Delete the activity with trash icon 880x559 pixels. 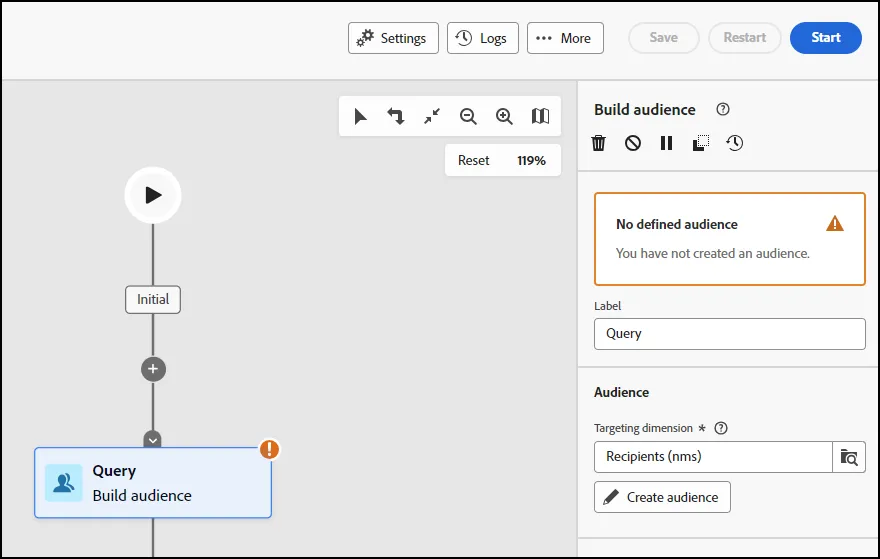click(x=599, y=143)
